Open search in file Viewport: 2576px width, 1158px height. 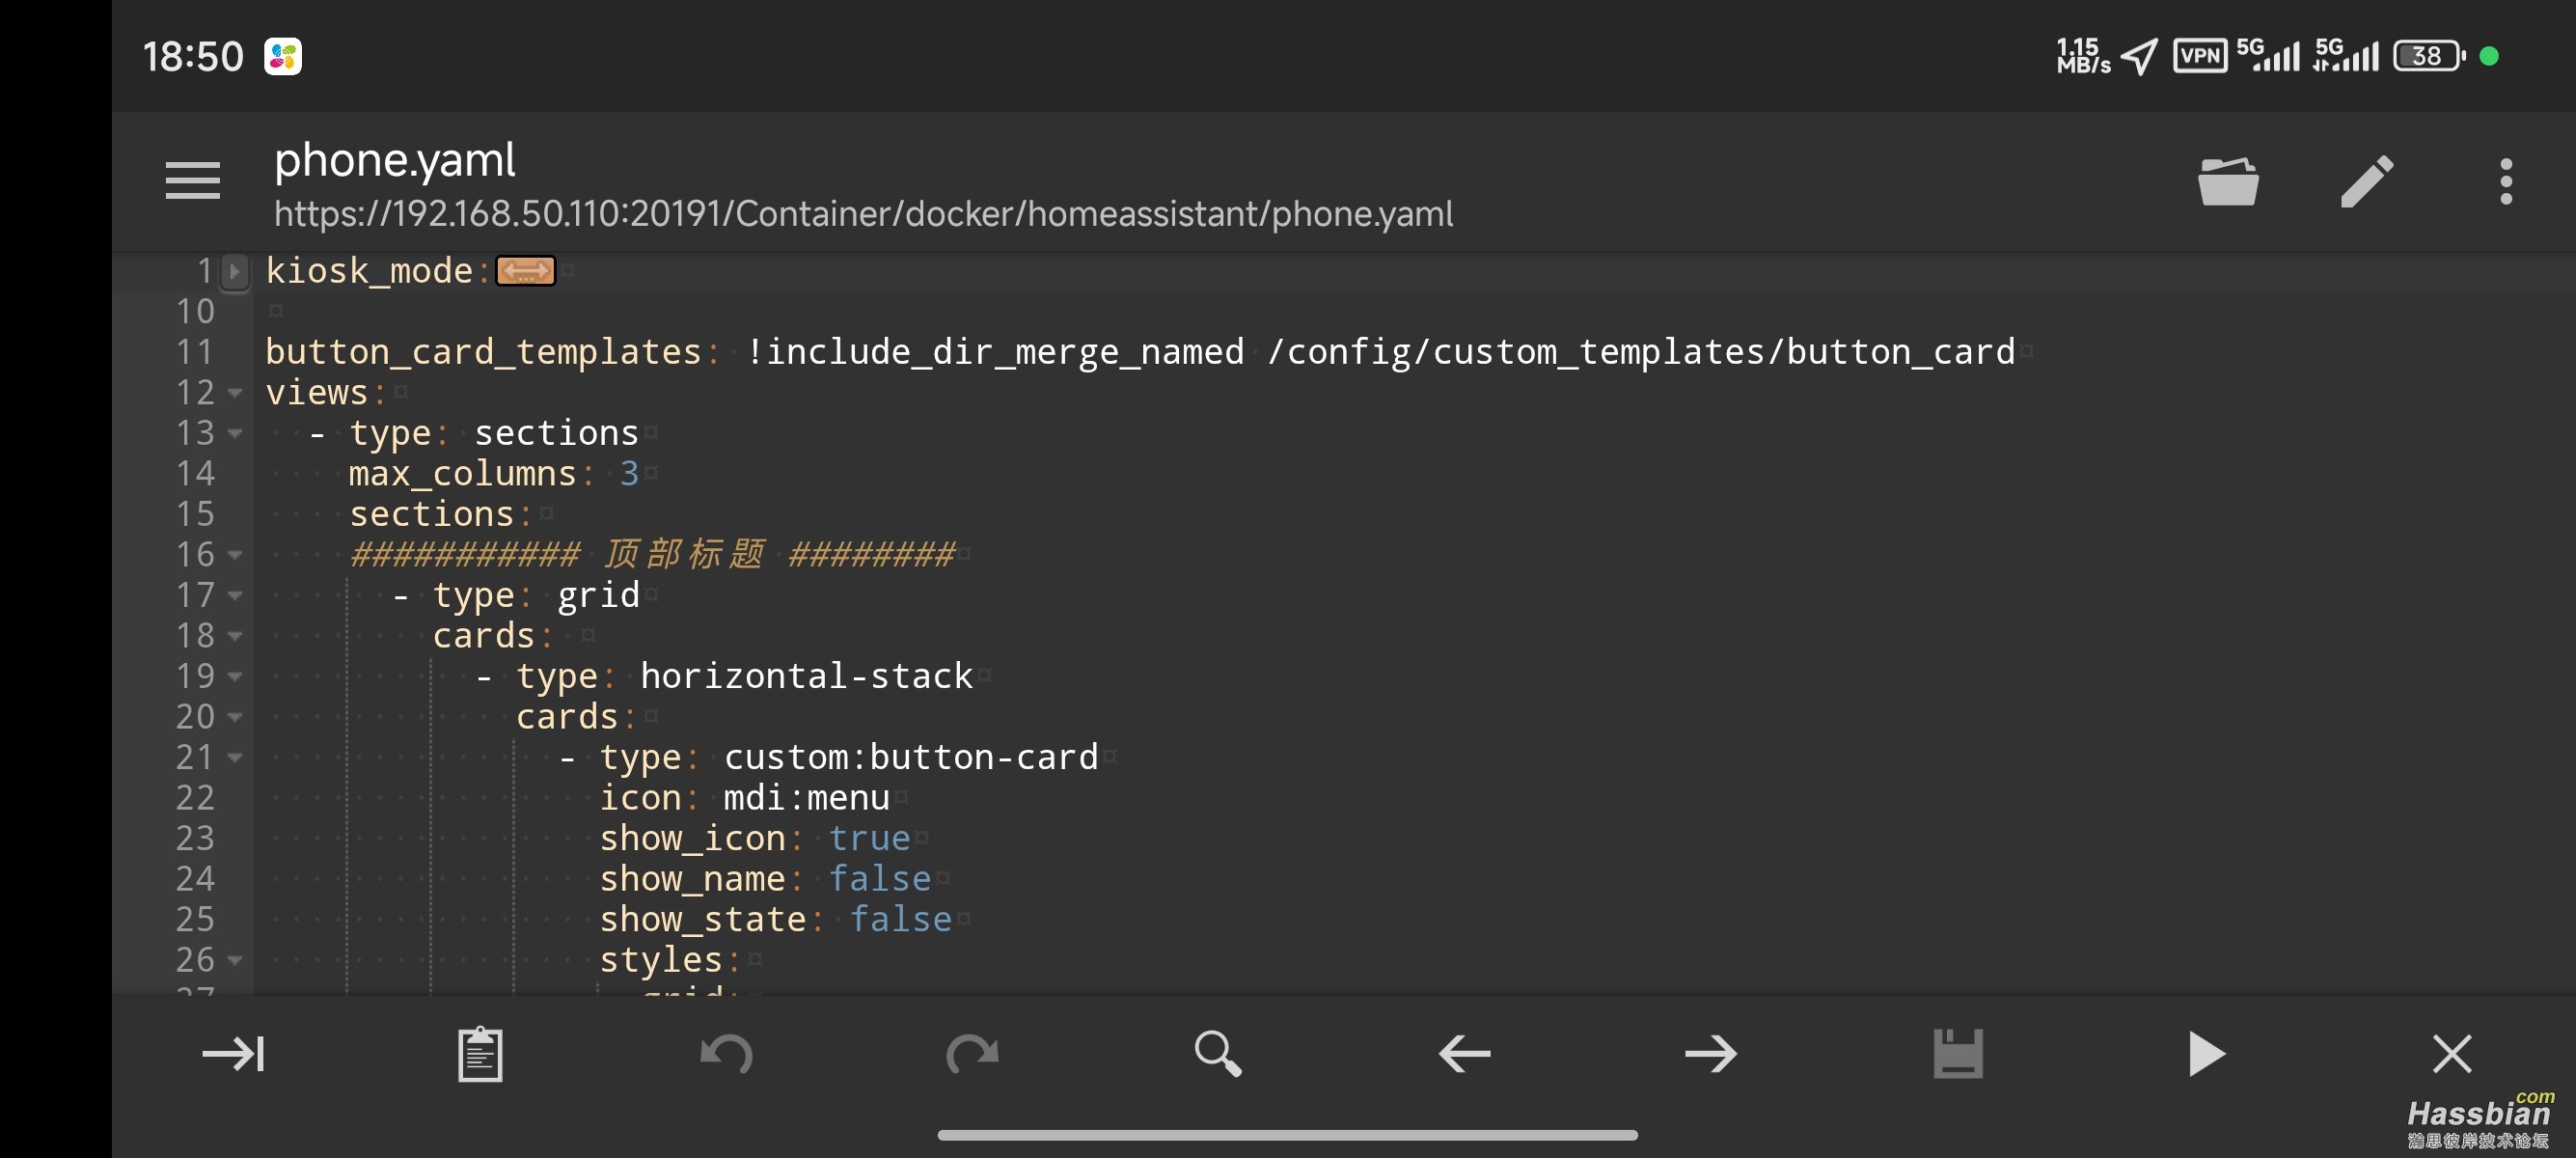[1218, 1054]
